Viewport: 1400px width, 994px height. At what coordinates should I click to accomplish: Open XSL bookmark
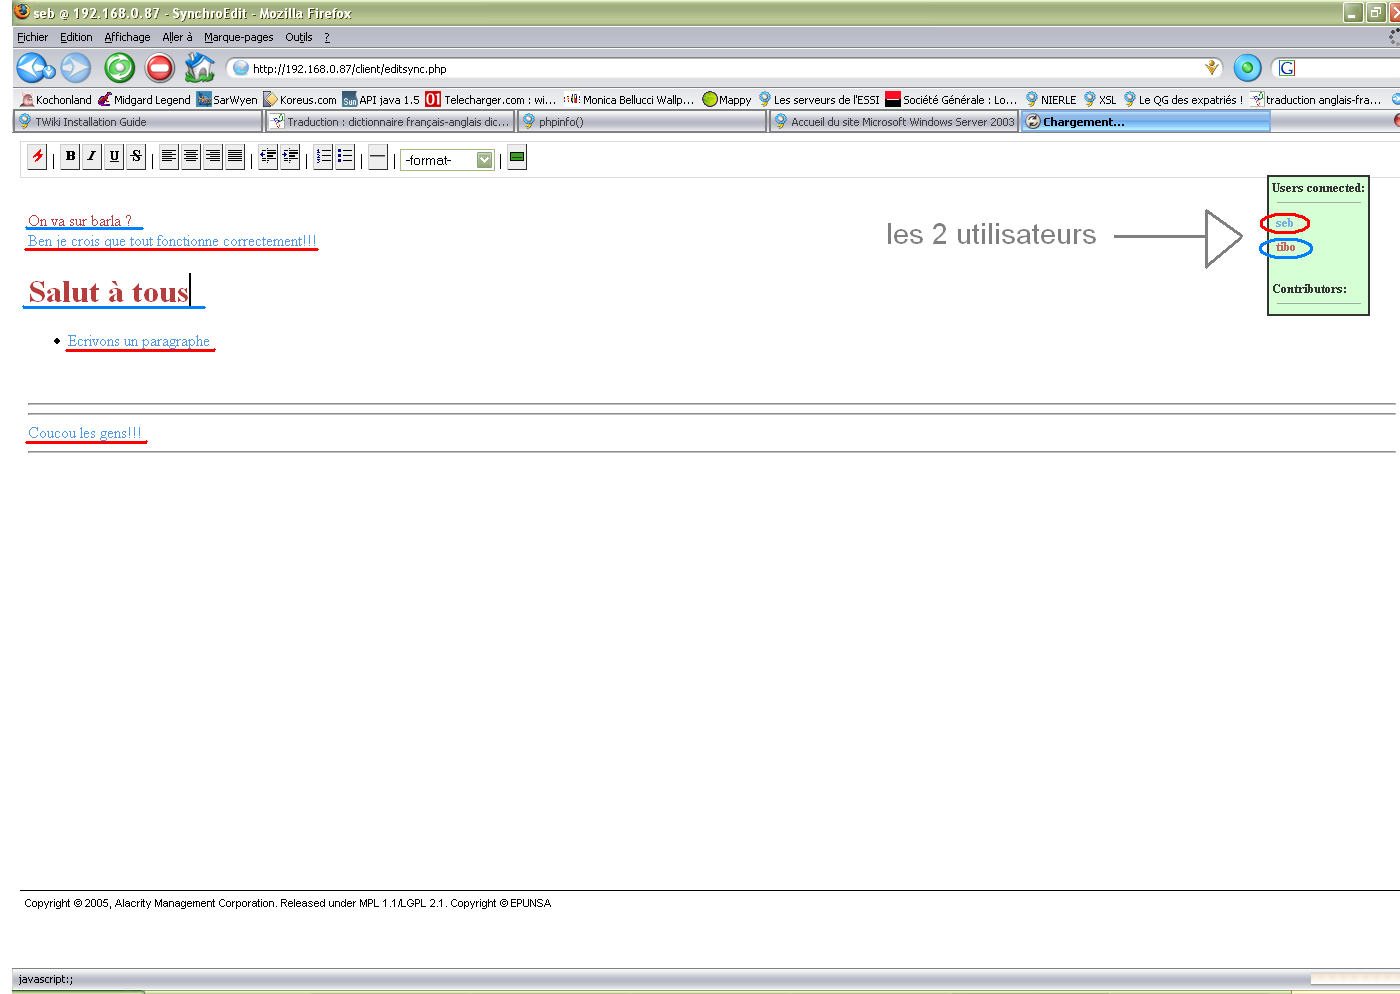pos(1100,99)
